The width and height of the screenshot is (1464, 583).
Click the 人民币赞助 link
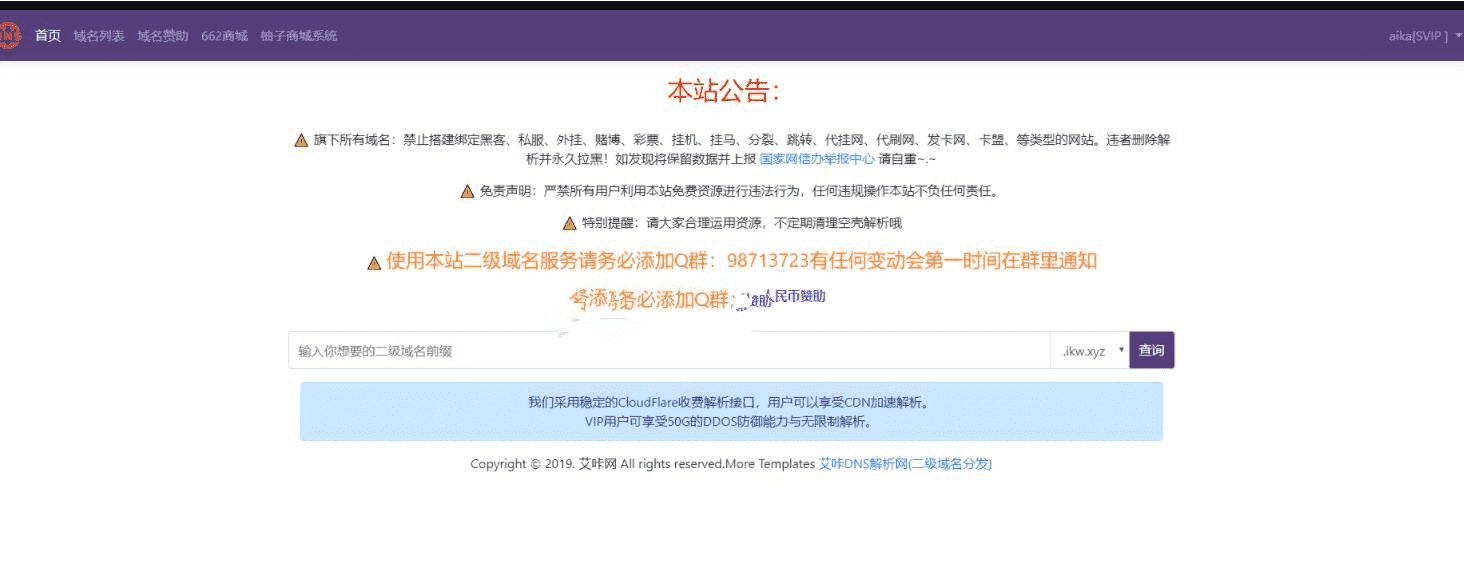(x=795, y=296)
